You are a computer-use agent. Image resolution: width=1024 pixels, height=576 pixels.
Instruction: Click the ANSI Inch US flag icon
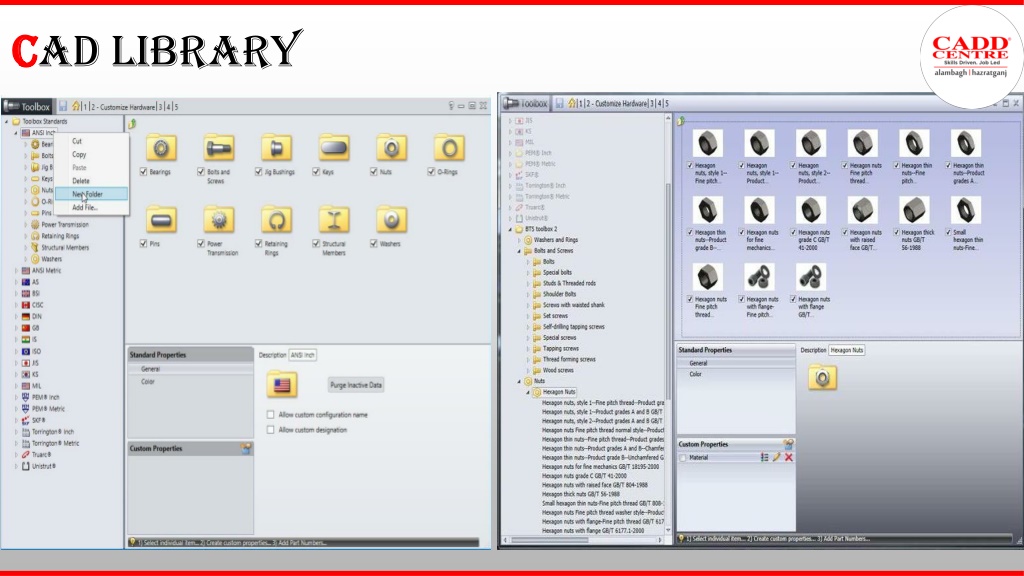[x=282, y=385]
